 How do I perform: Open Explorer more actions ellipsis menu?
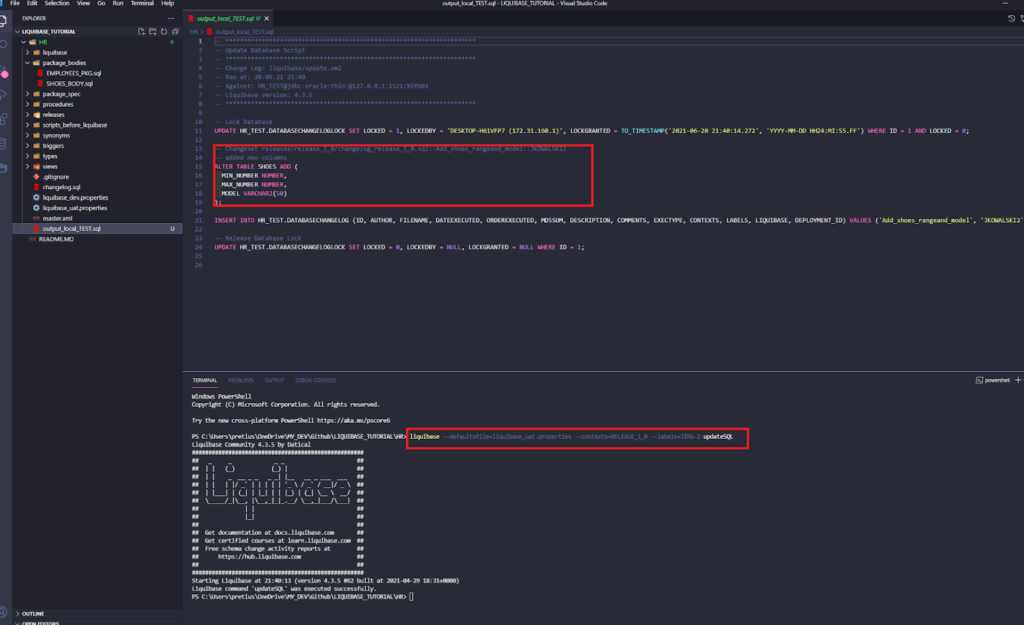click(x=171, y=18)
